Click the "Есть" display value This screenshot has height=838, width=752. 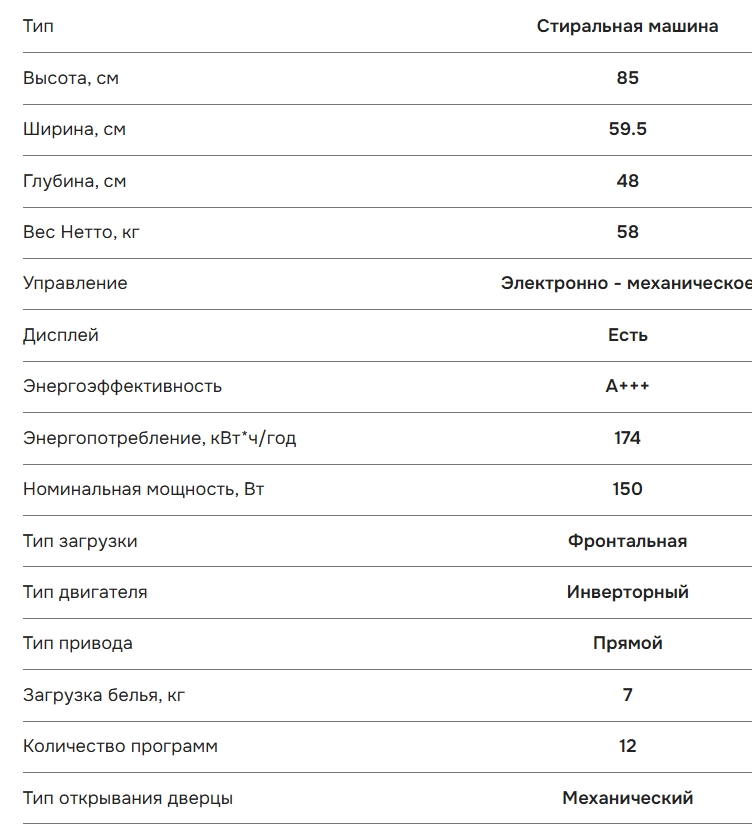[627, 335]
